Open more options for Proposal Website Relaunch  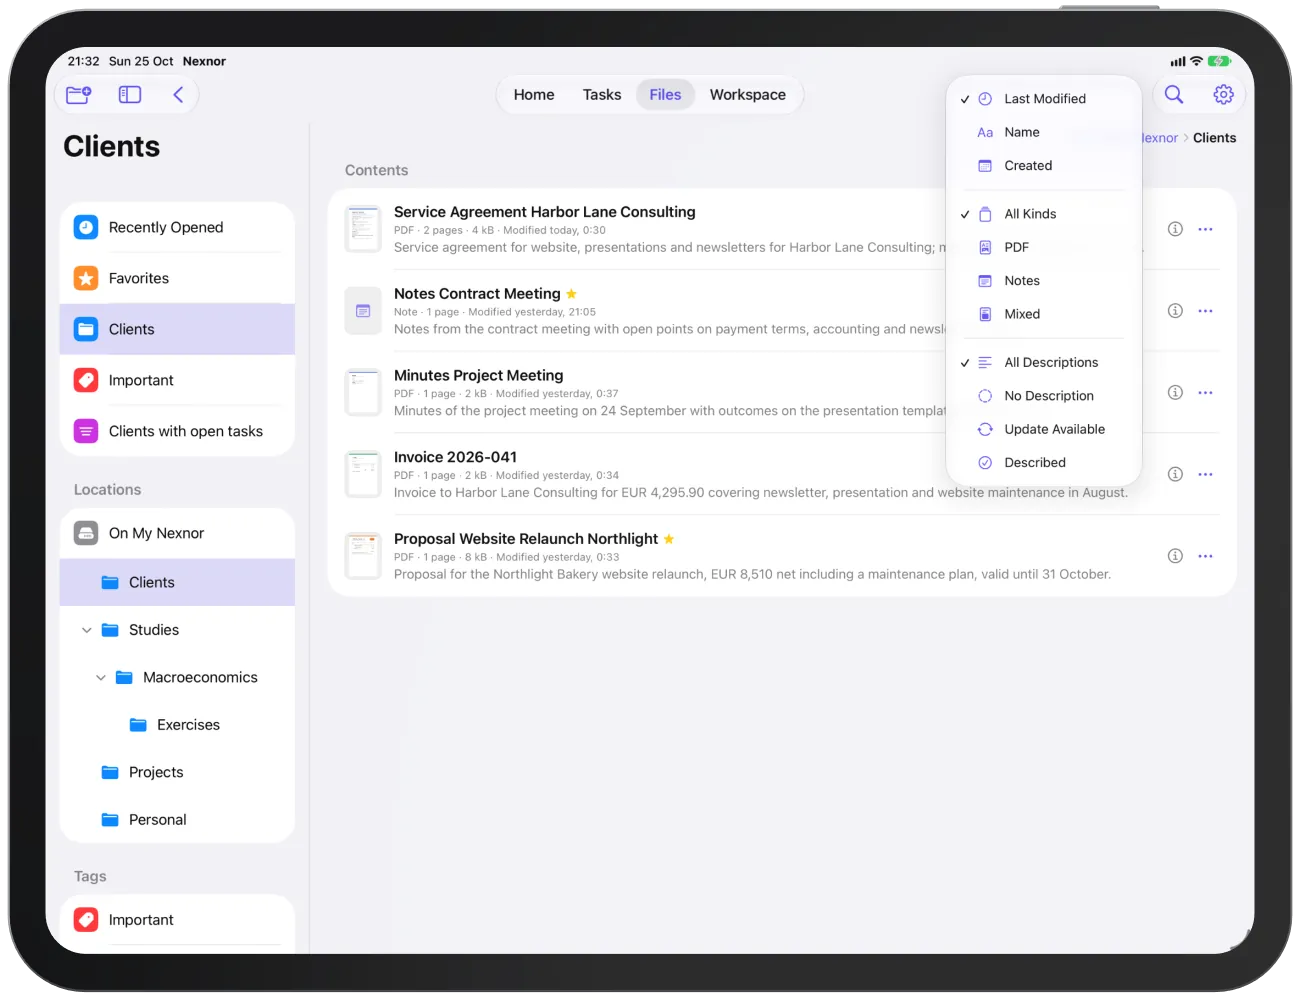tap(1205, 556)
